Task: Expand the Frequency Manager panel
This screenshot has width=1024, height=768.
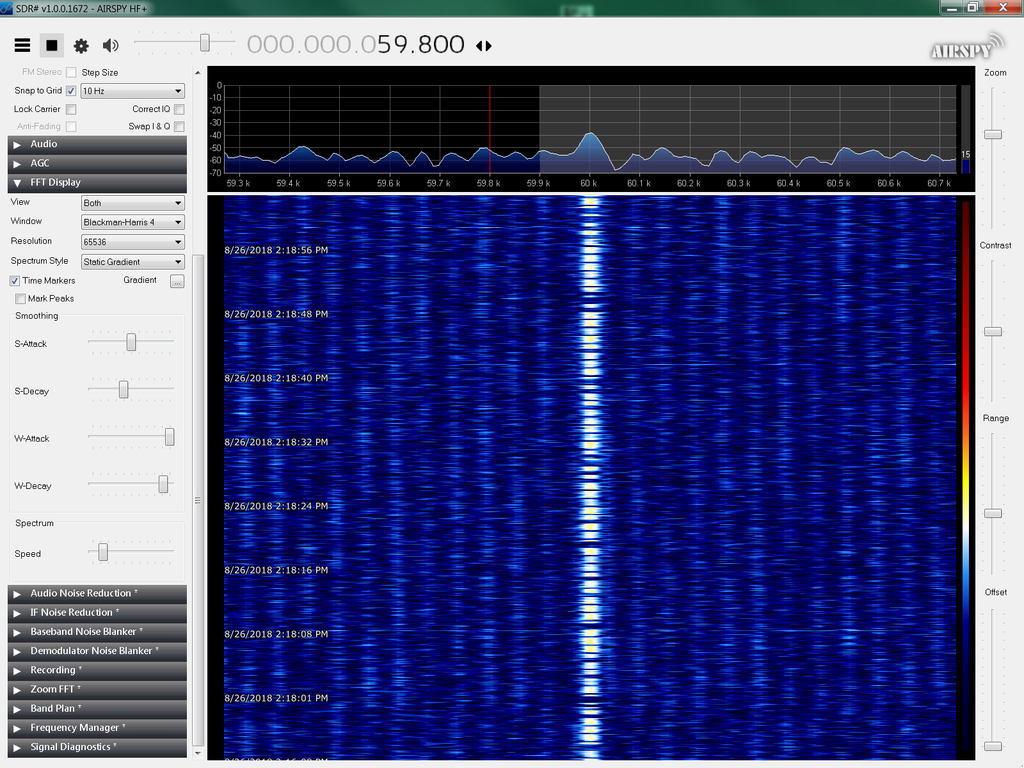Action: [97, 728]
